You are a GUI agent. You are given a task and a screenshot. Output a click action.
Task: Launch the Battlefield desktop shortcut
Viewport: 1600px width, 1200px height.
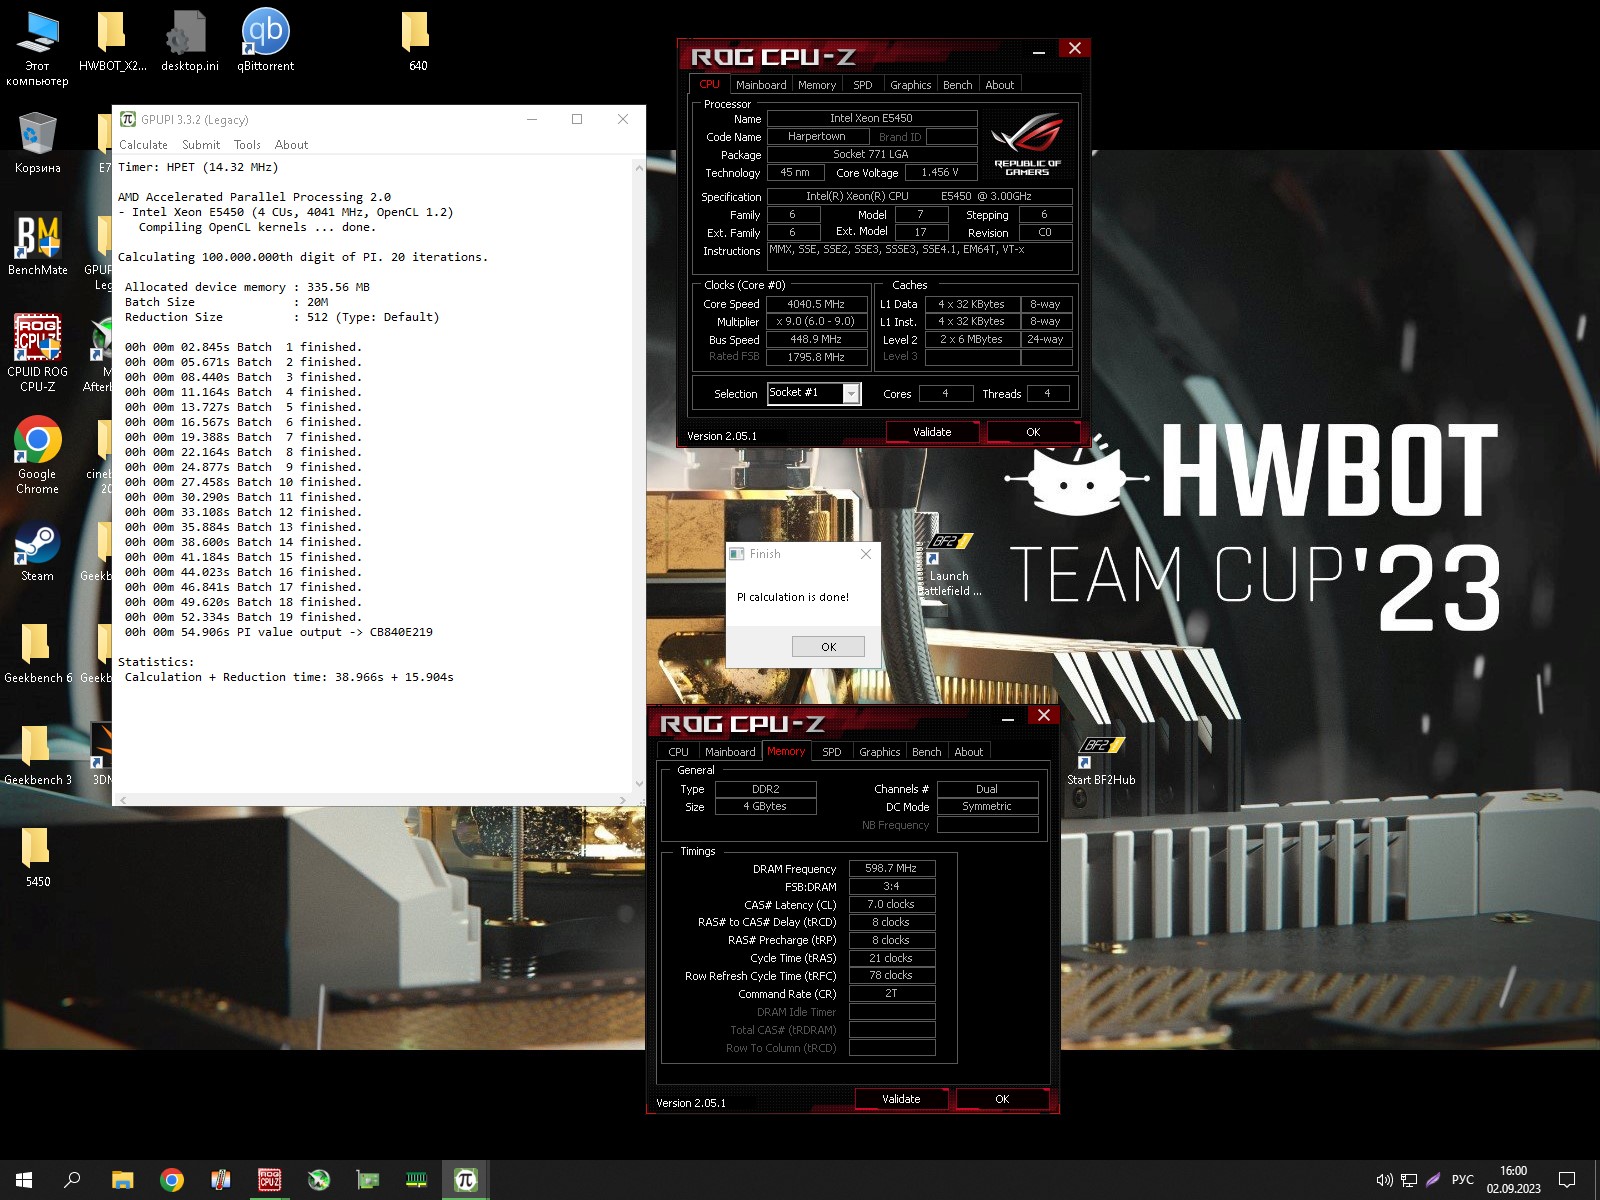click(948, 565)
